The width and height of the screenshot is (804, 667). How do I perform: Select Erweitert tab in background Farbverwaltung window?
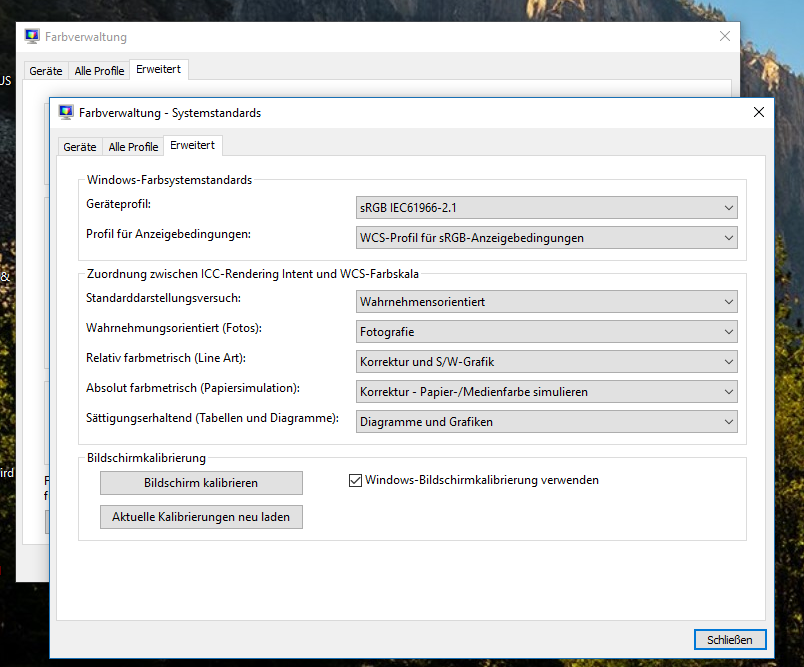[x=159, y=69]
